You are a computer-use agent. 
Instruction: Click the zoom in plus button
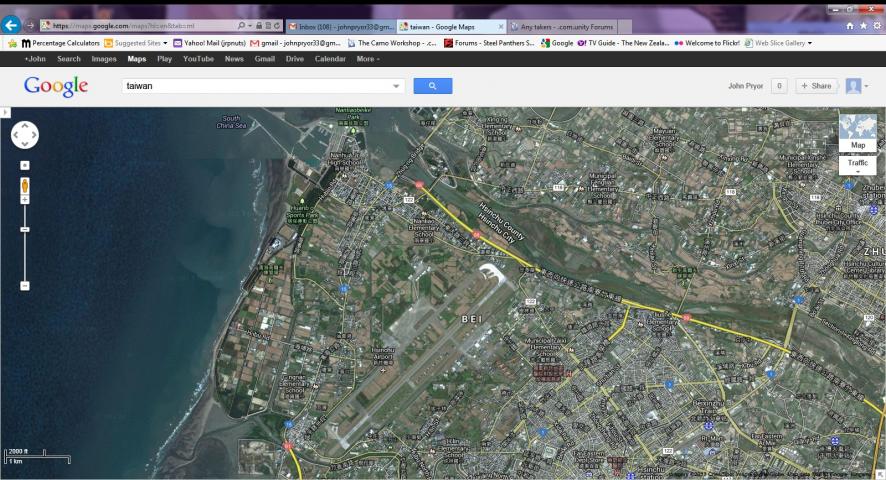coord(25,199)
